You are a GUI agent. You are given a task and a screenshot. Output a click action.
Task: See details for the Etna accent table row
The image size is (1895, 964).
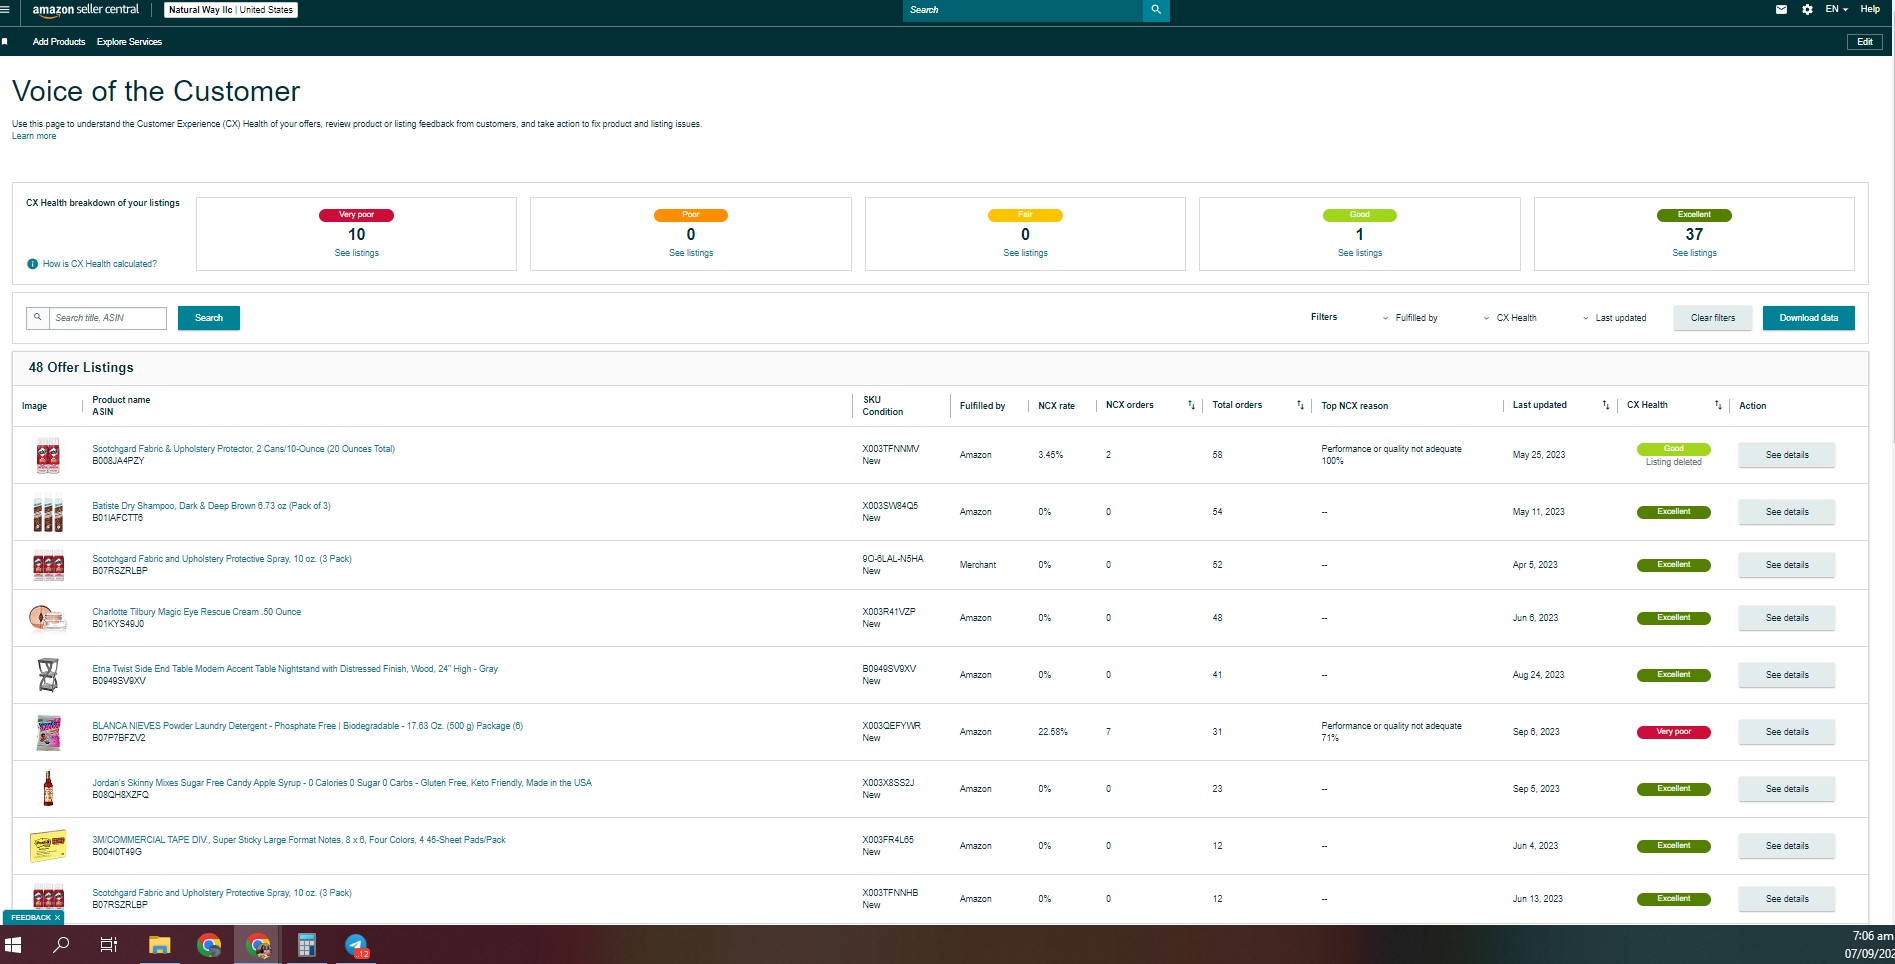(1787, 675)
